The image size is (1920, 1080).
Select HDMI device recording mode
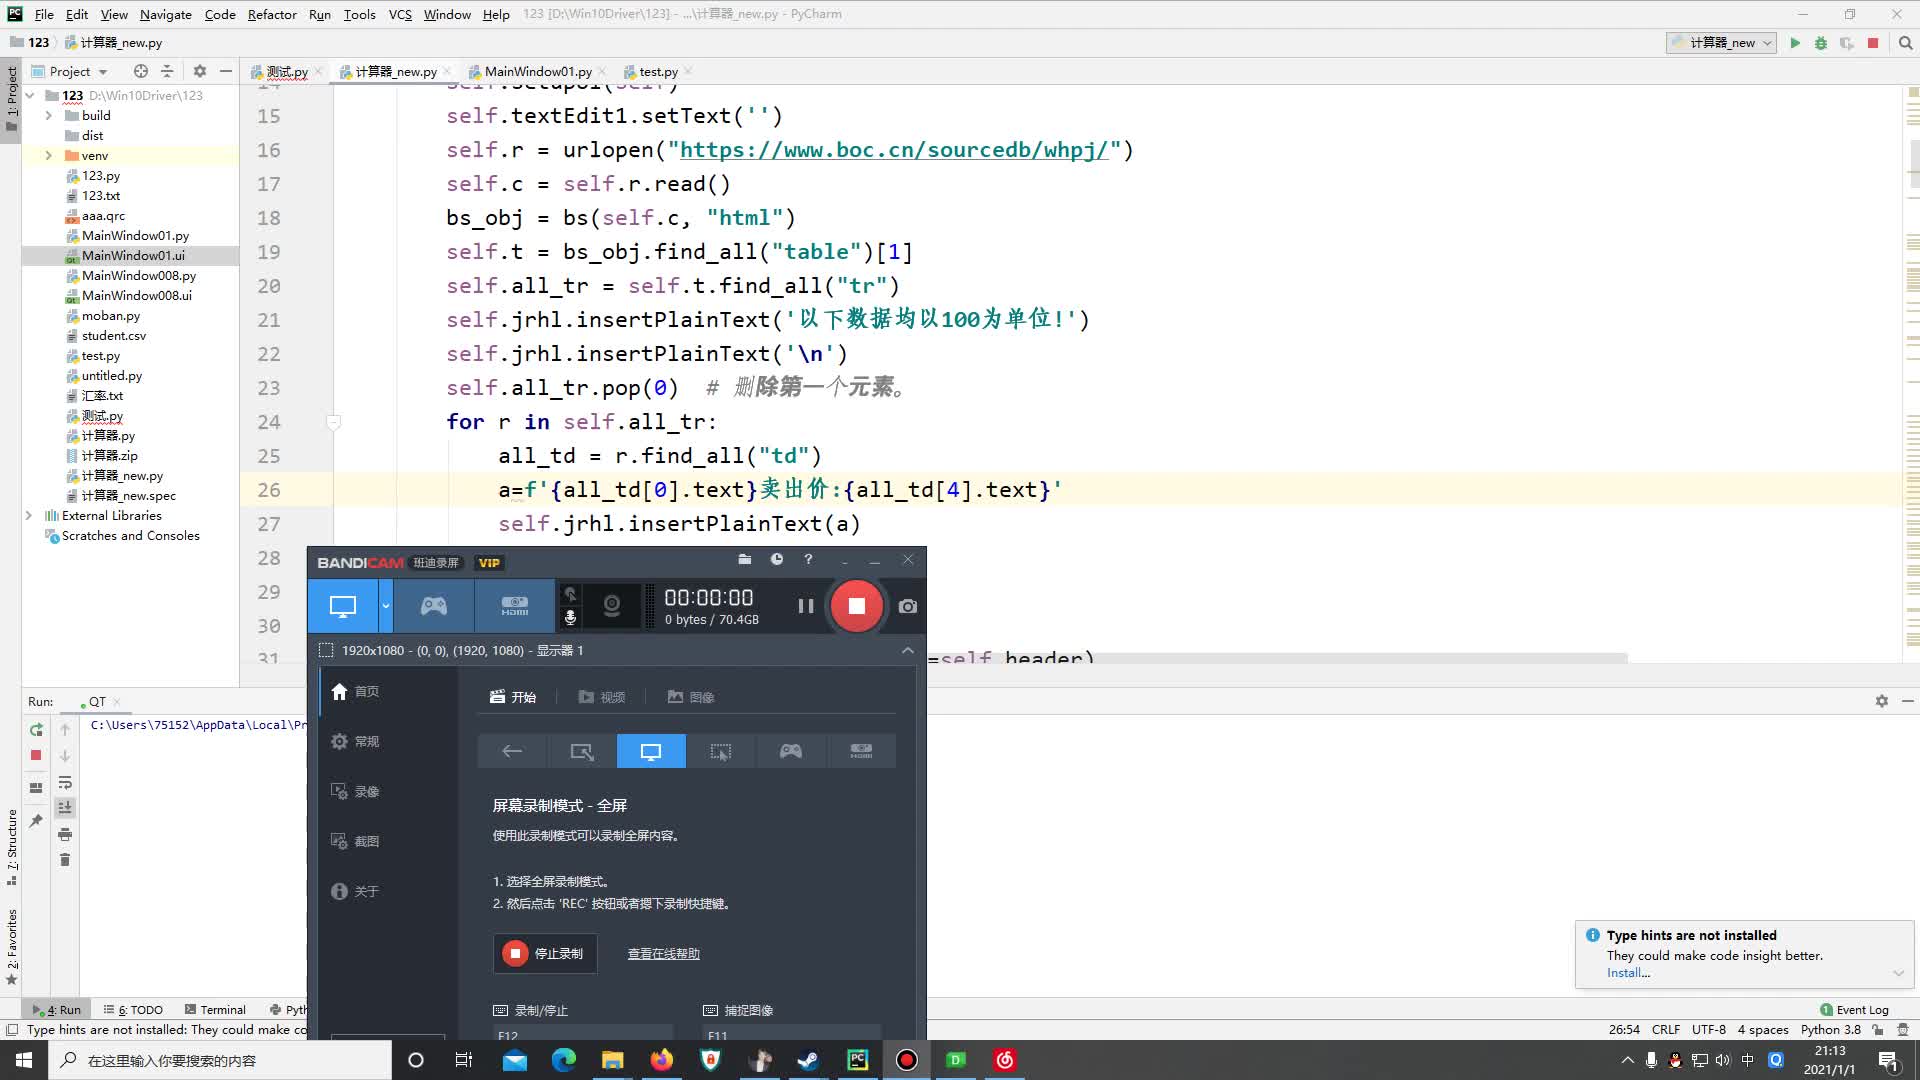coord(514,606)
